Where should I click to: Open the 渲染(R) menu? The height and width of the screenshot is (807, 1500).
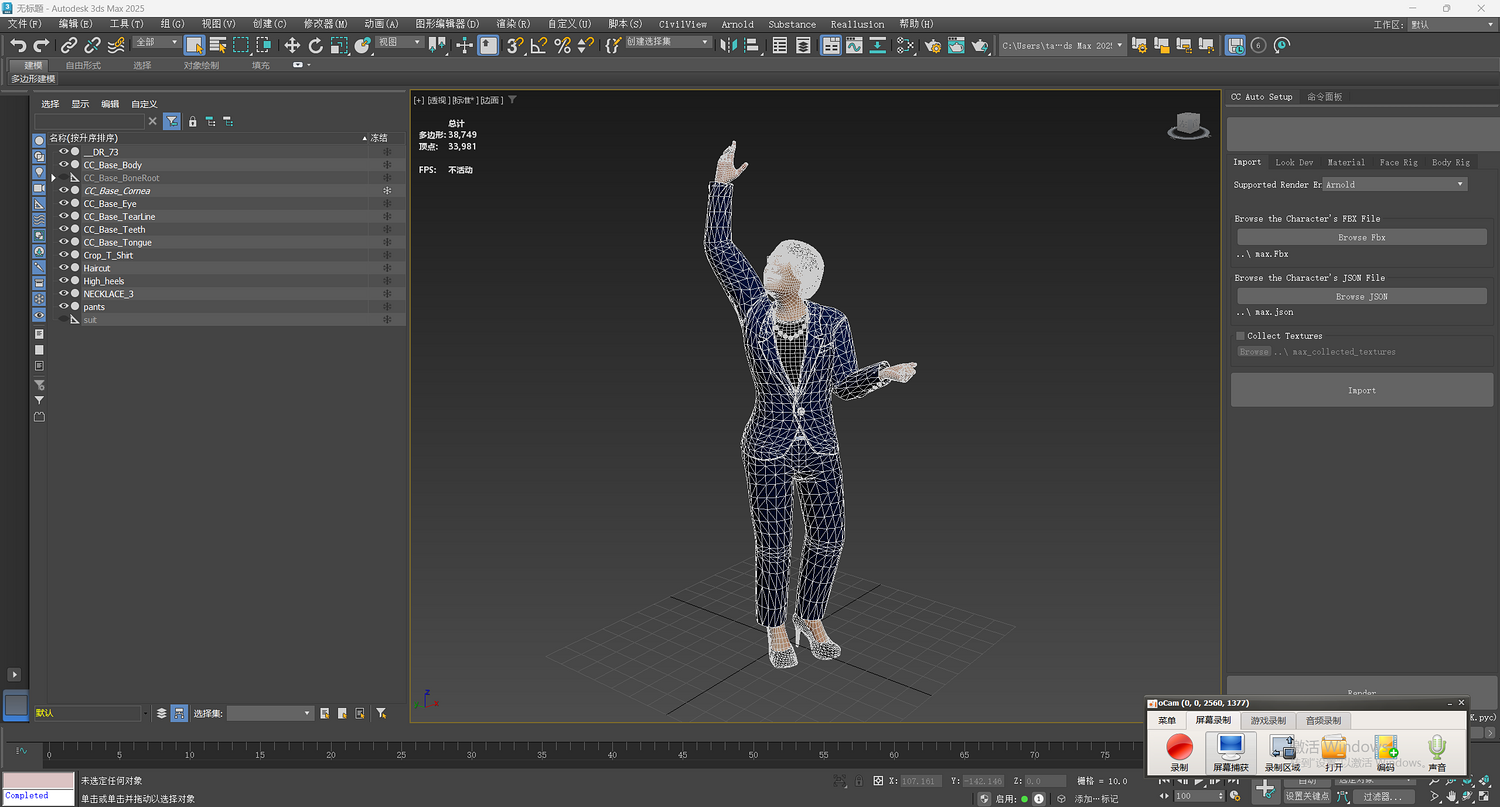pyautogui.click(x=513, y=24)
